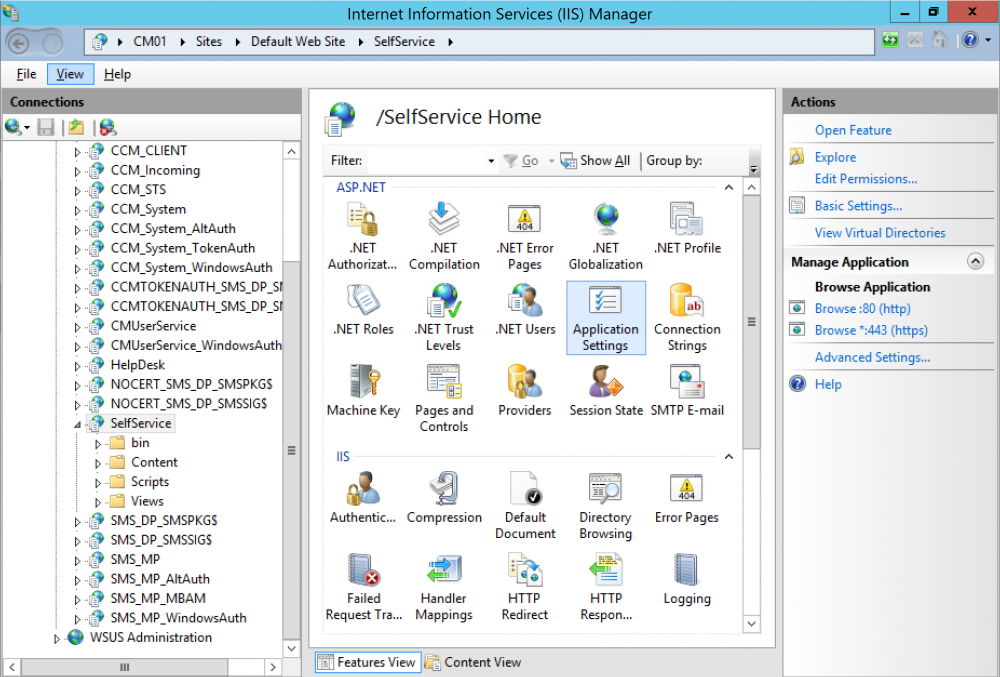Viewport: 1000px width, 677px height.
Task: Open the Machine Key feature
Action: [364, 391]
